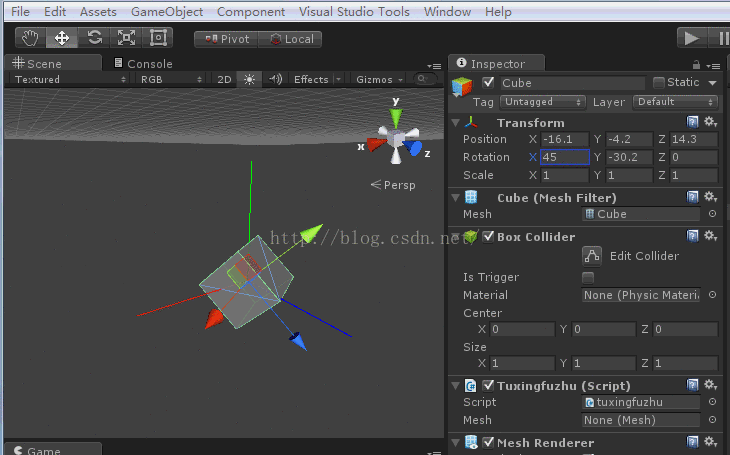Toggle Pivot/Center handle position
Viewport: 730px width, 455px height.
pos(226,39)
